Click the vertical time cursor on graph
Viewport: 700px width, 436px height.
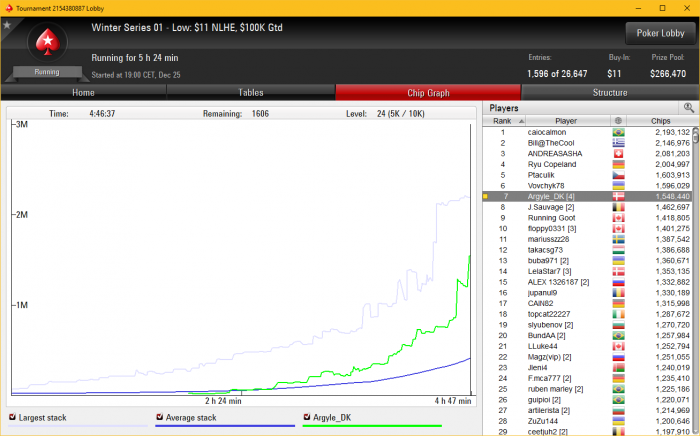[x=471, y=259]
